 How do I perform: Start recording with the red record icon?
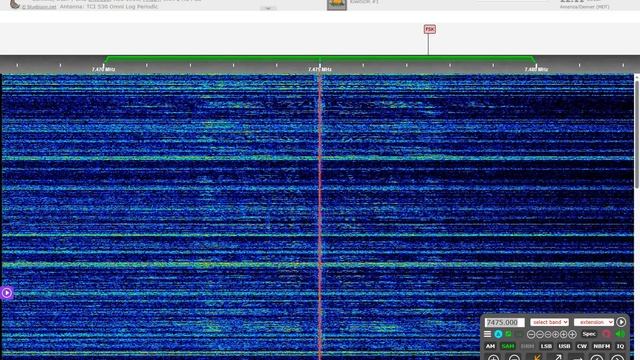[x=607, y=334]
